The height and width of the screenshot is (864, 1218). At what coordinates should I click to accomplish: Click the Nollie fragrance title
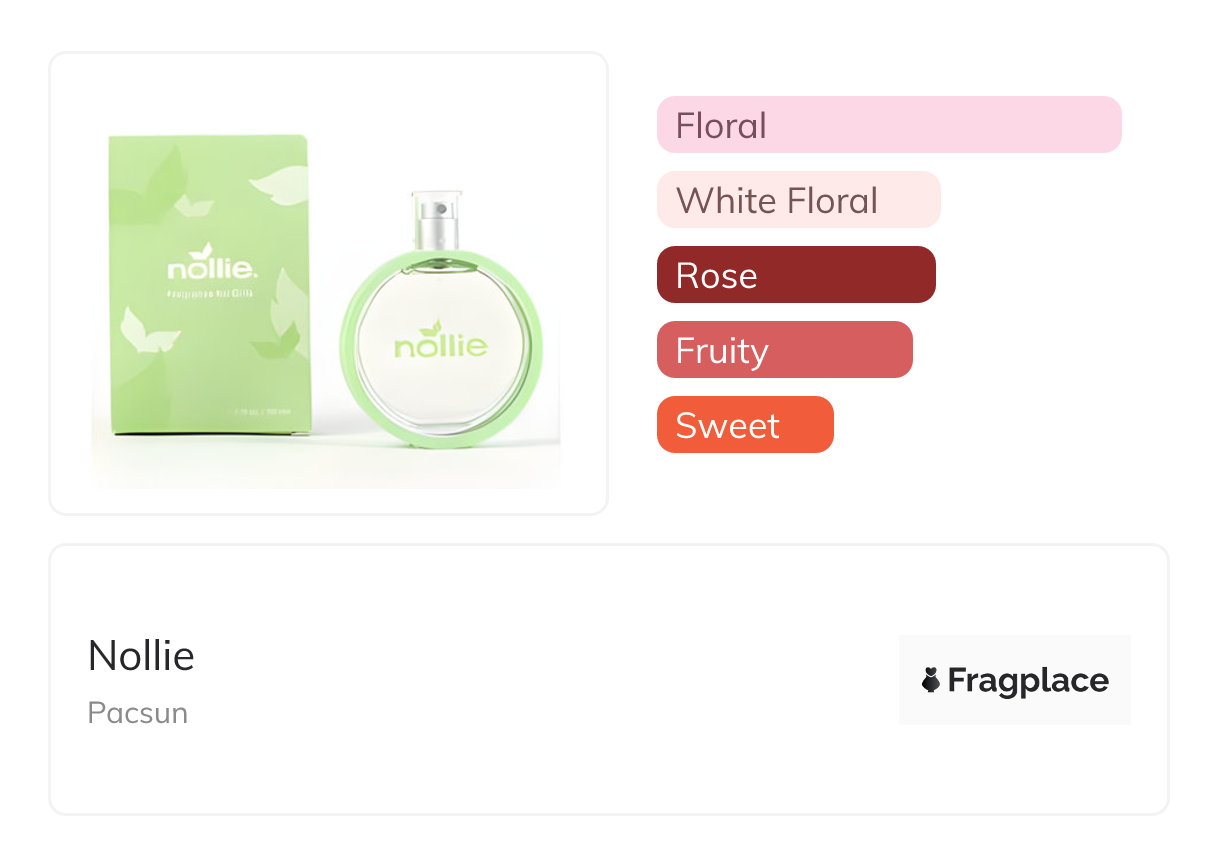coord(141,656)
